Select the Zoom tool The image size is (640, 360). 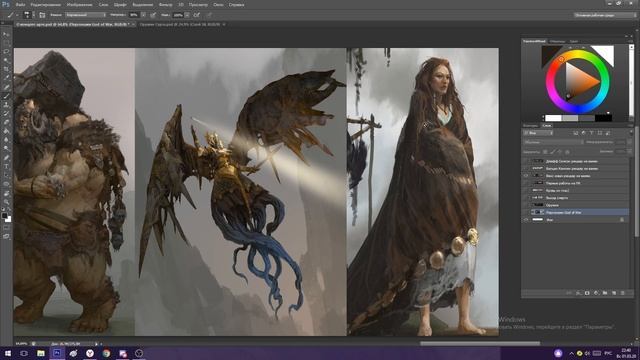point(6,202)
